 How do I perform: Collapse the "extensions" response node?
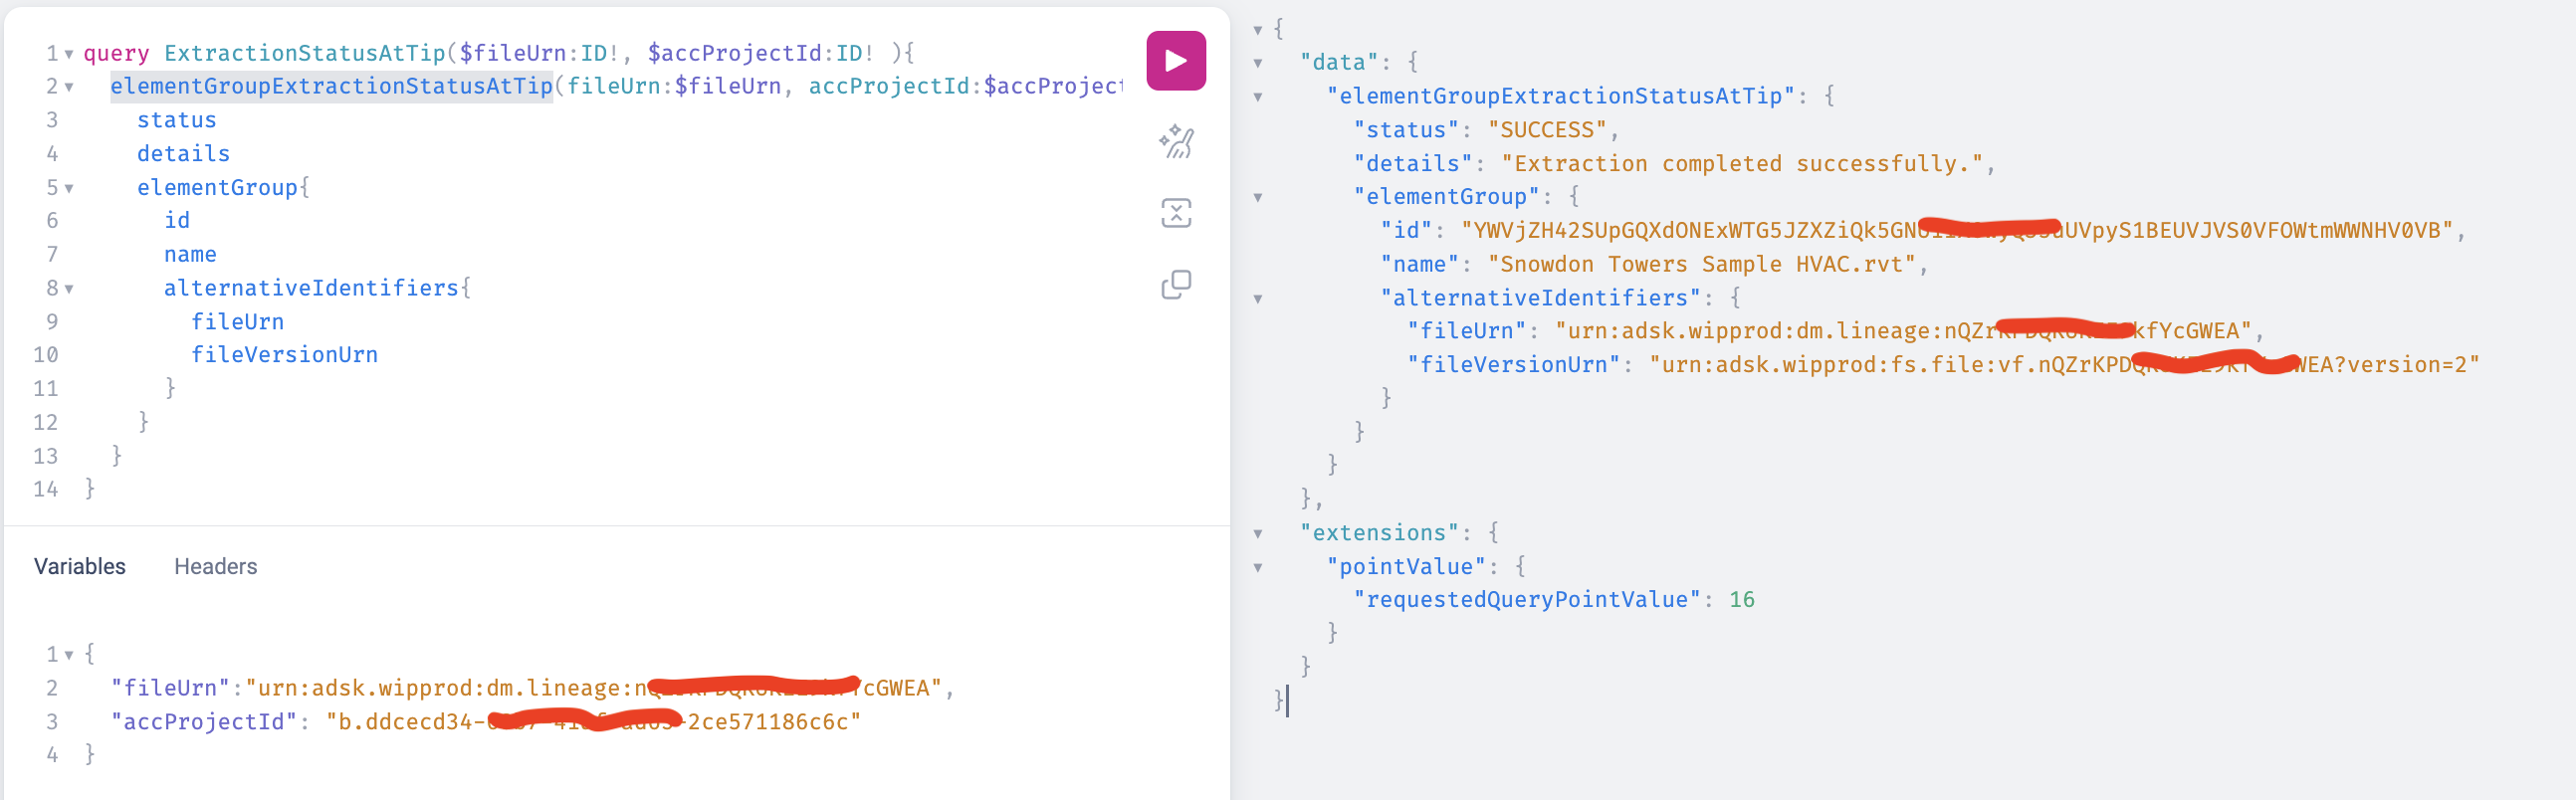(x=1258, y=534)
